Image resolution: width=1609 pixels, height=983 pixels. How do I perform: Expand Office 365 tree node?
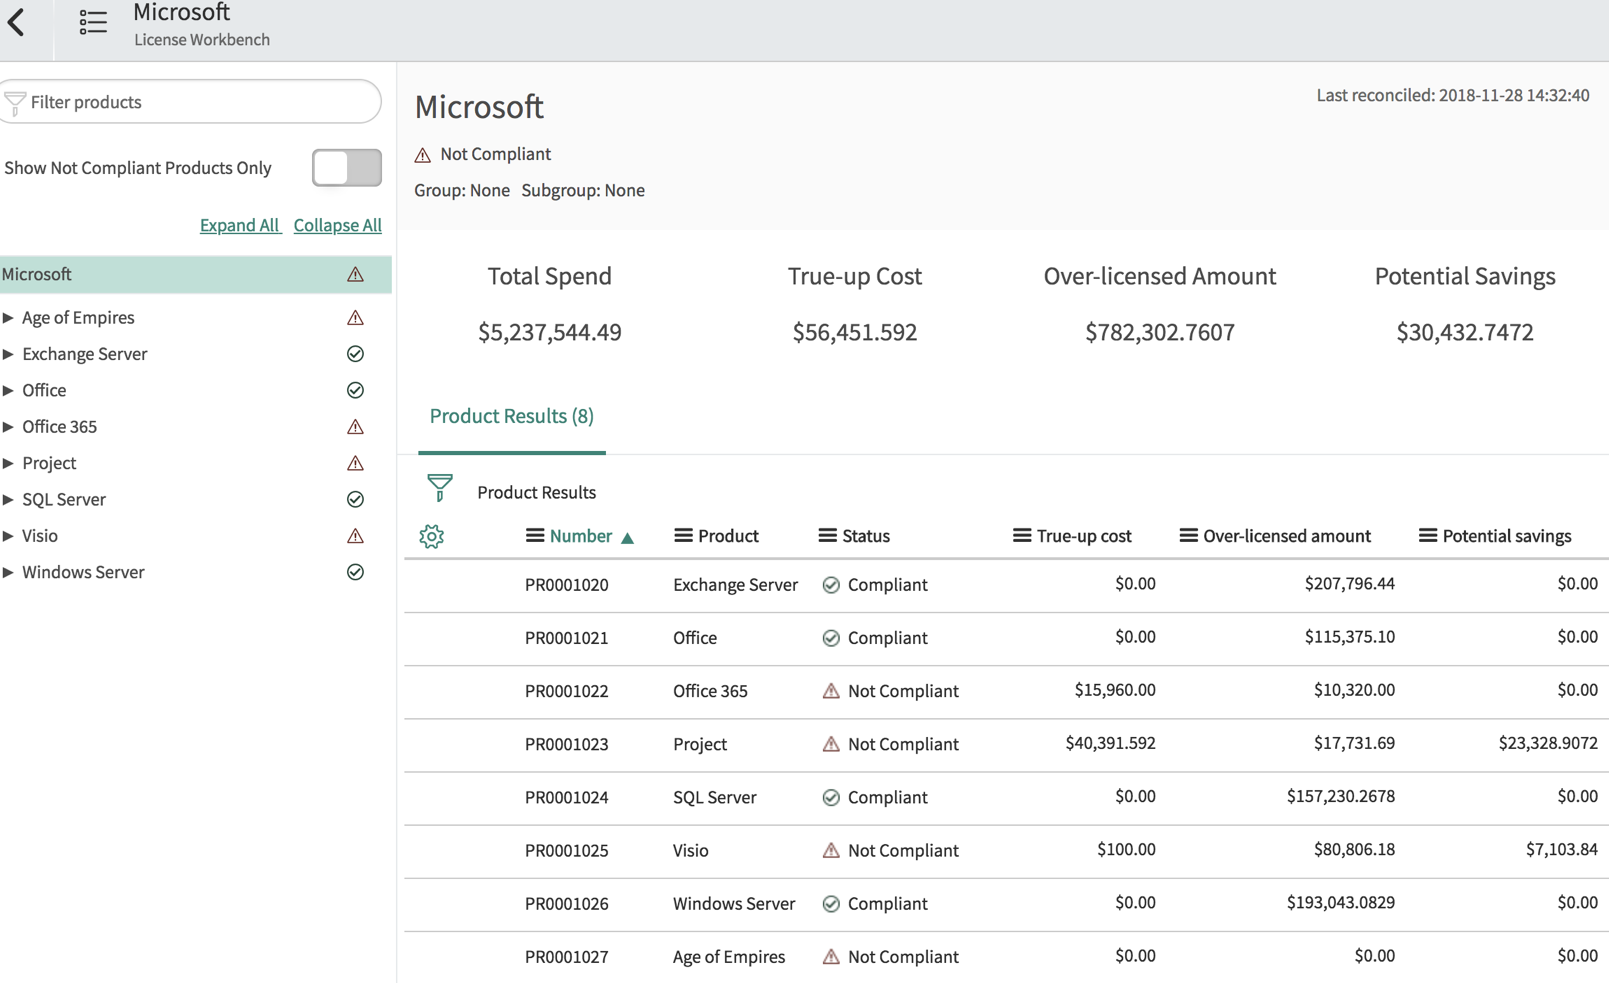(x=8, y=427)
